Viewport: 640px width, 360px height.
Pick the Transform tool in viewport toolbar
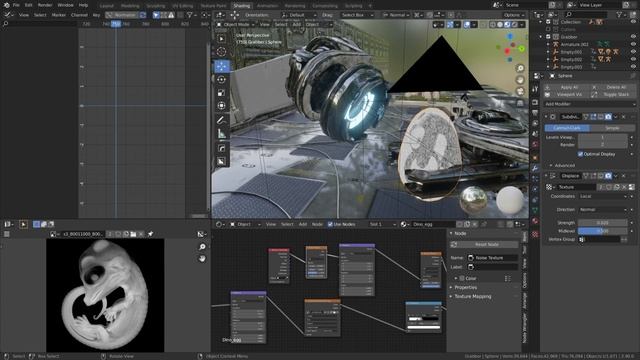(x=221, y=106)
